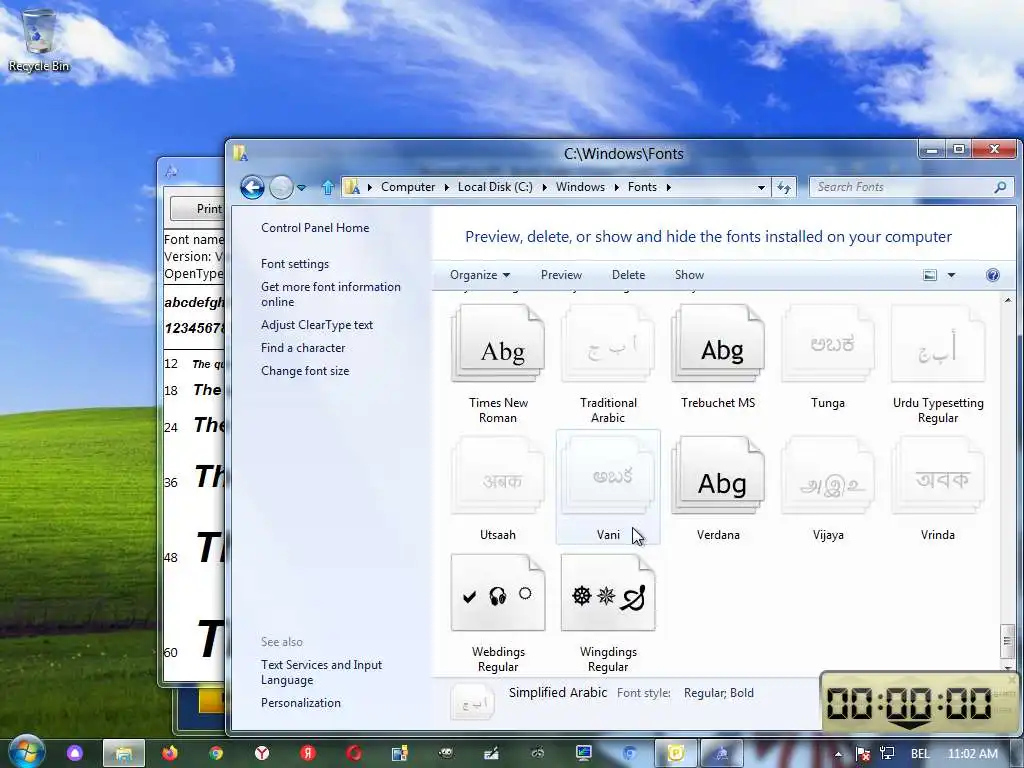
Task: Select the Verdana font icon
Action: [718, 476]
